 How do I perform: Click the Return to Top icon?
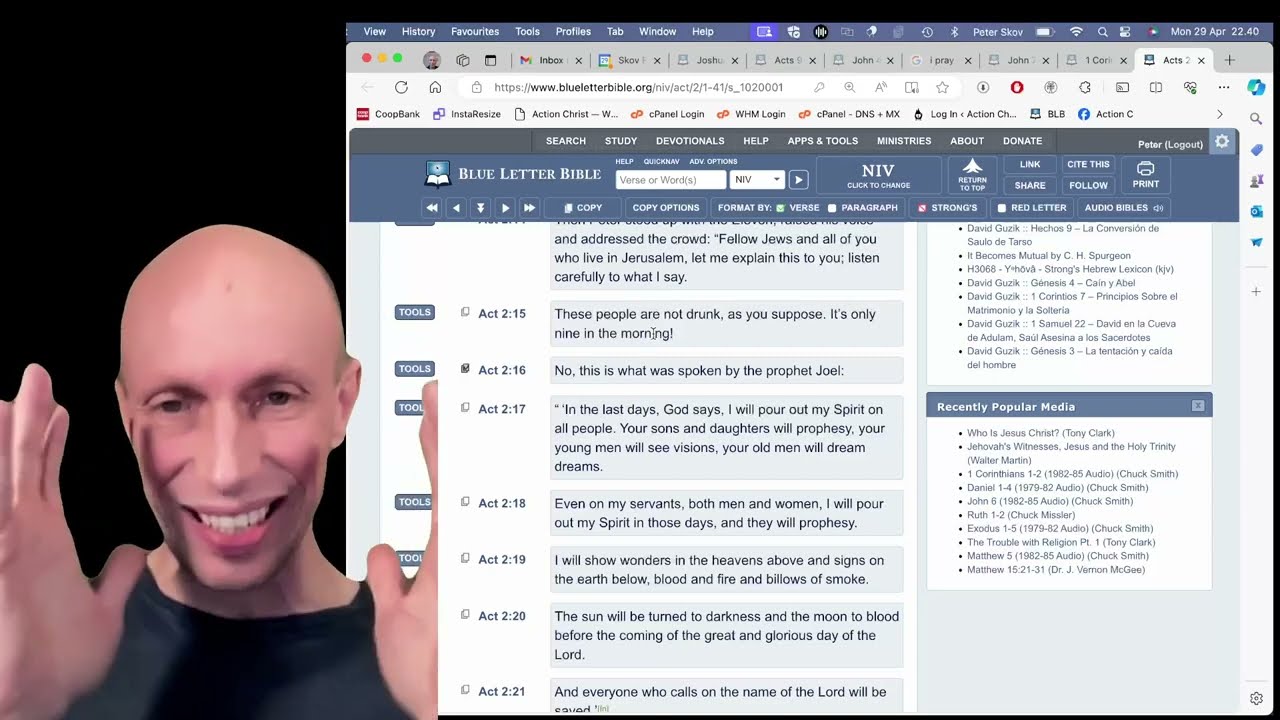(x=972, y=174)
